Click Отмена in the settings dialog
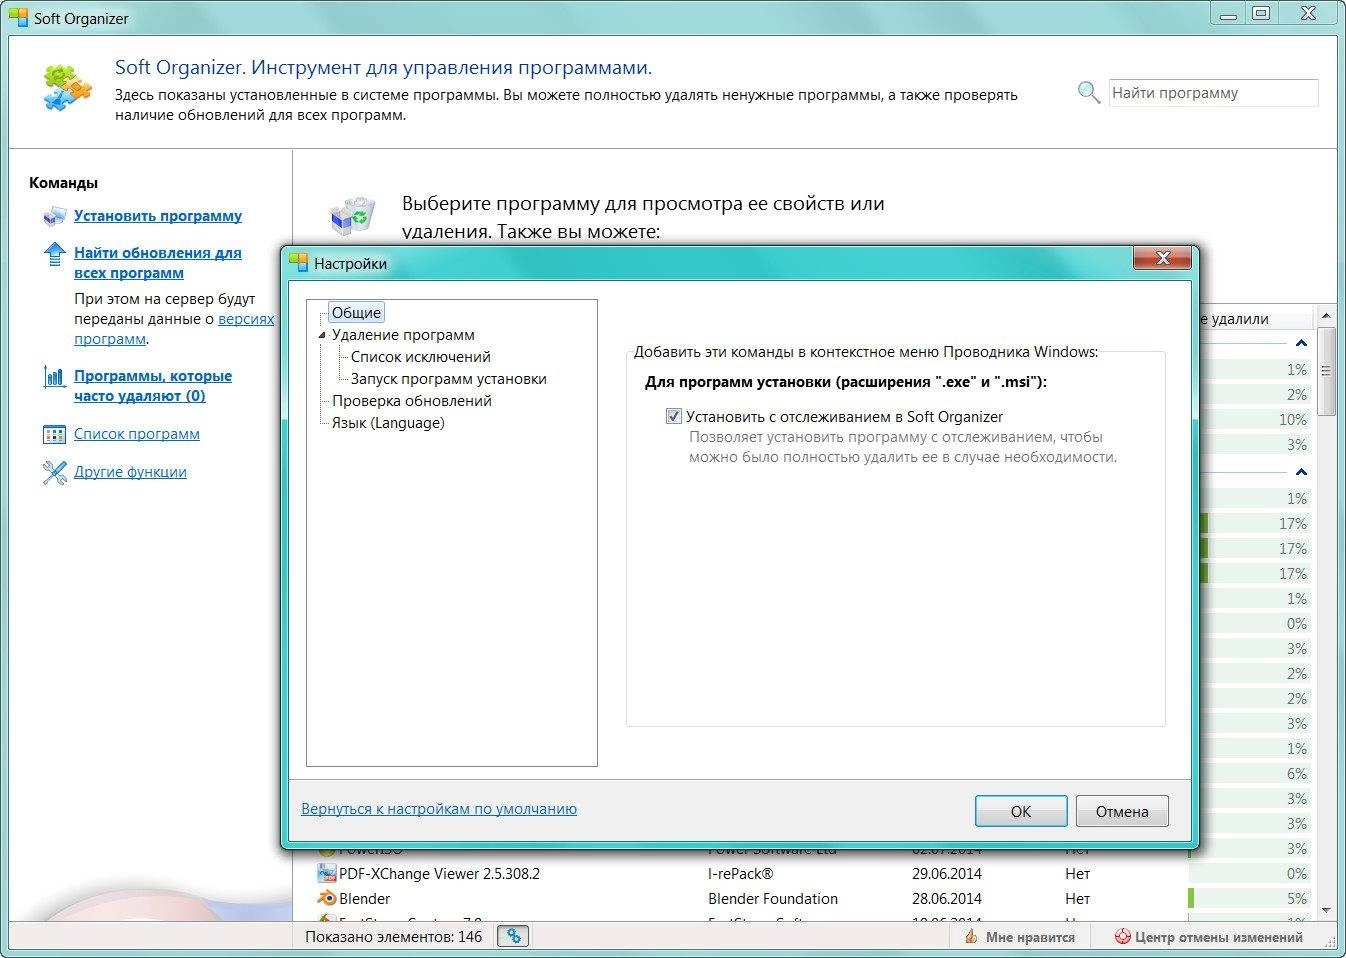1346x958 pixels. (x=1122, y=811)
